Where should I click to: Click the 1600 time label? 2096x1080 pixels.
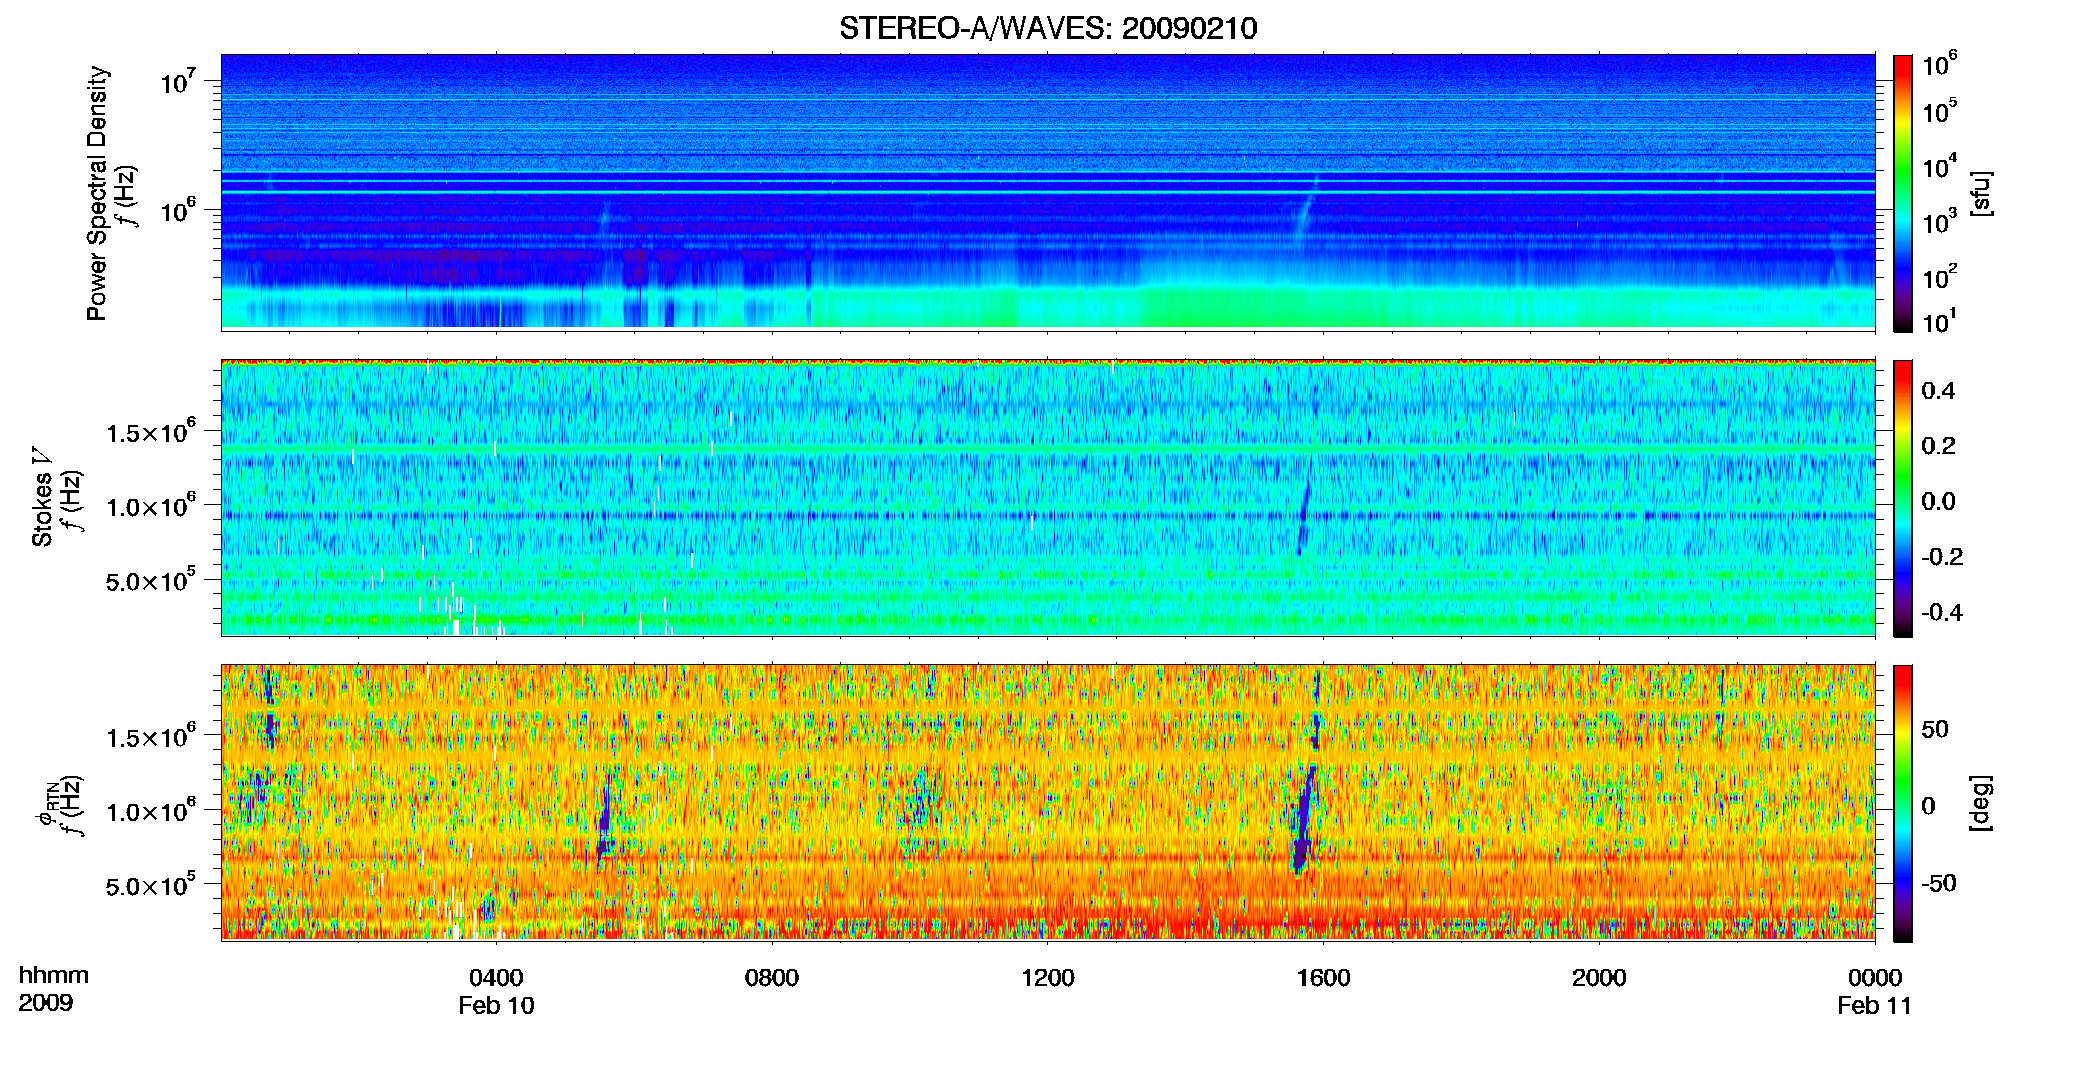coord(1323,978)
